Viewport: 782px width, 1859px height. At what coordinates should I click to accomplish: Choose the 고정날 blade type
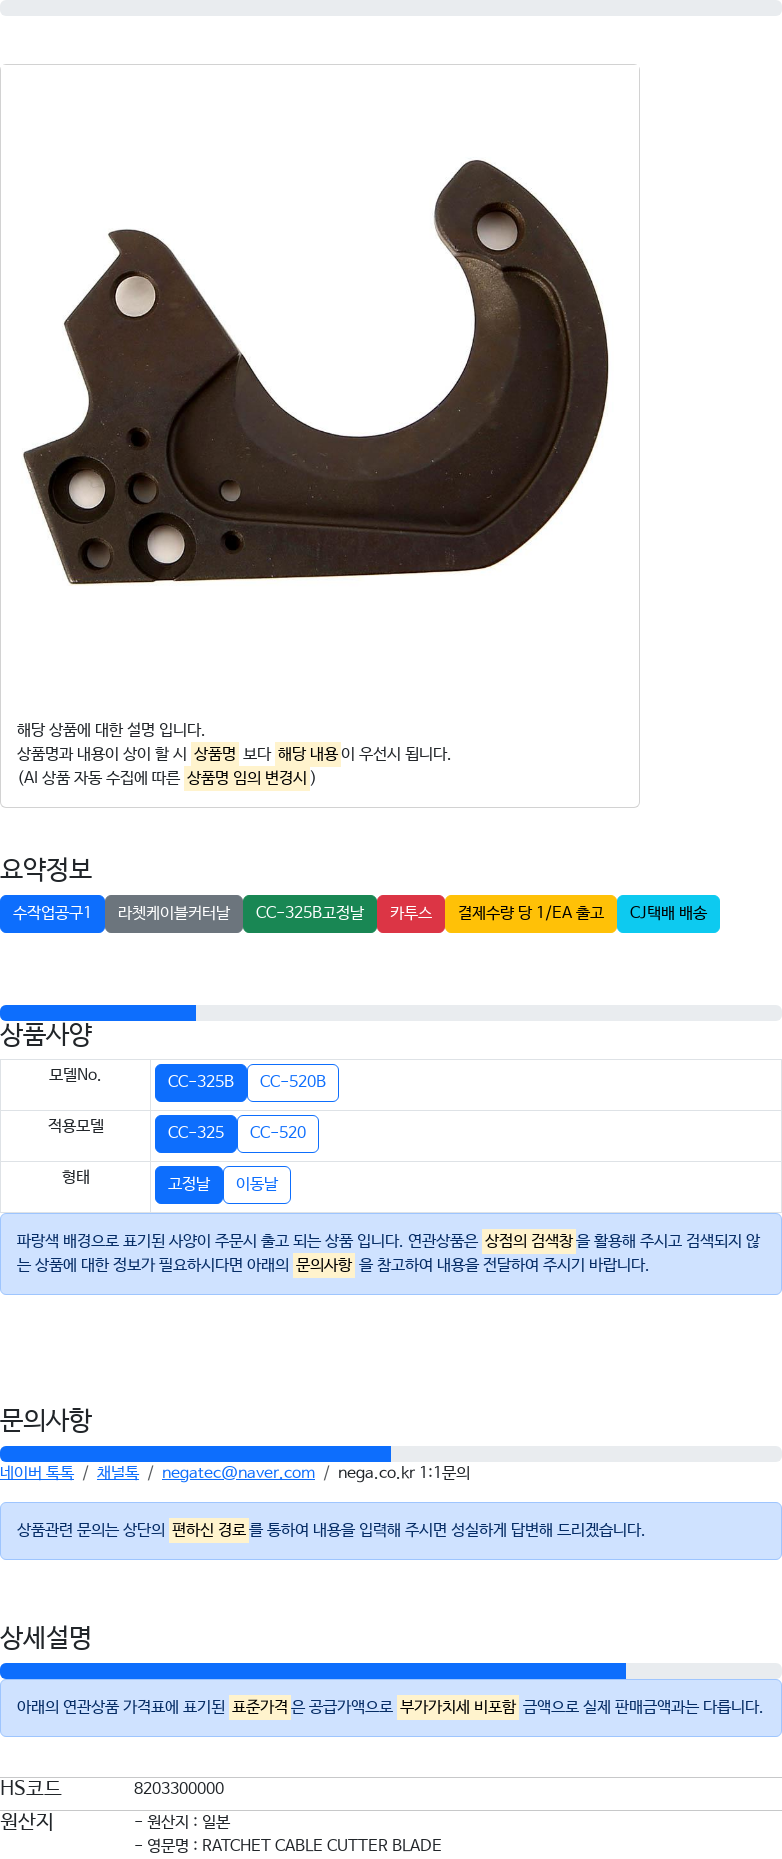coord(189,1184)
